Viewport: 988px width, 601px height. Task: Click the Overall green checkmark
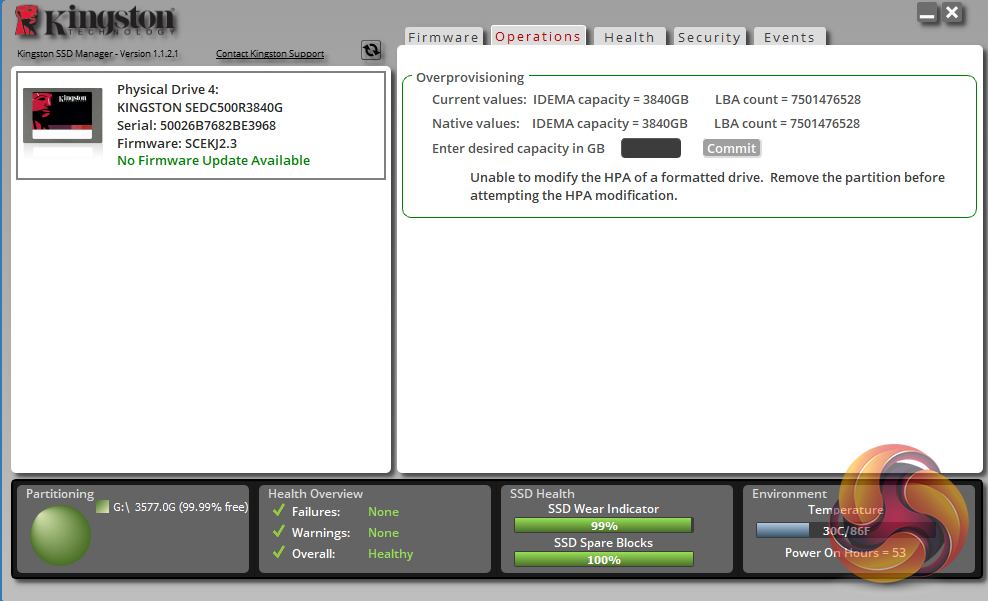point(279,552)
